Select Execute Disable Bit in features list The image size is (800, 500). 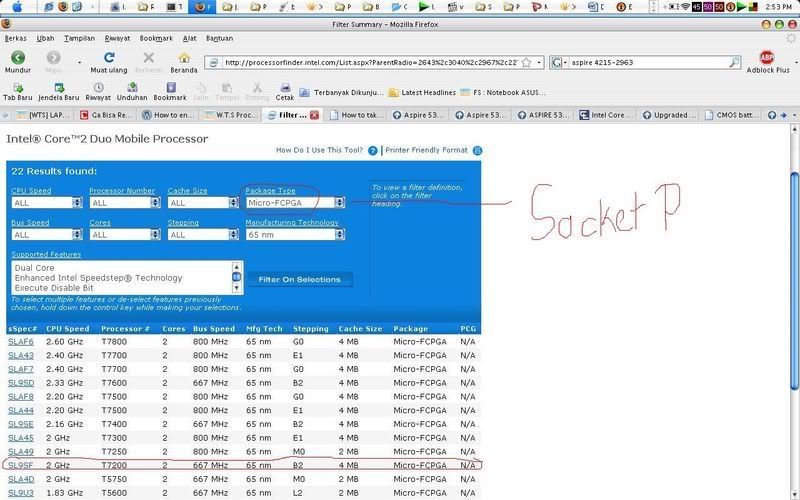pos(54,288)
